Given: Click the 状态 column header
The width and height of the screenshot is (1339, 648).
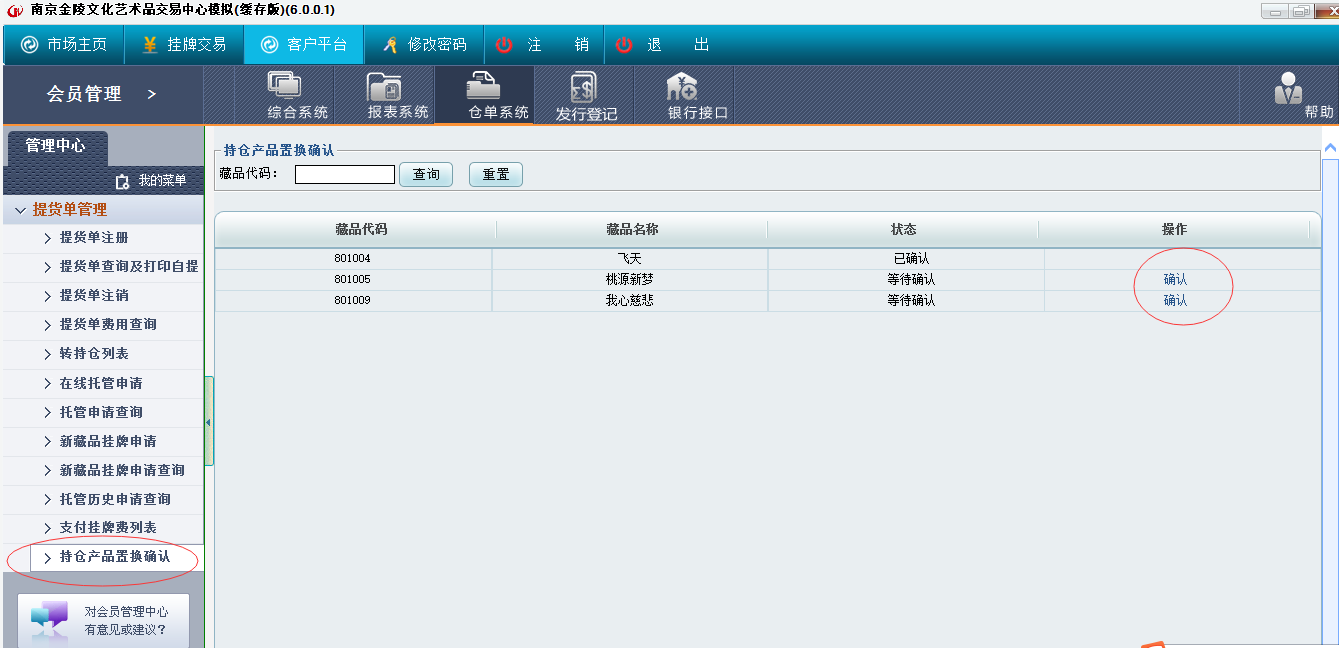Looking at the screenshot, I should (x=903, y=230).
